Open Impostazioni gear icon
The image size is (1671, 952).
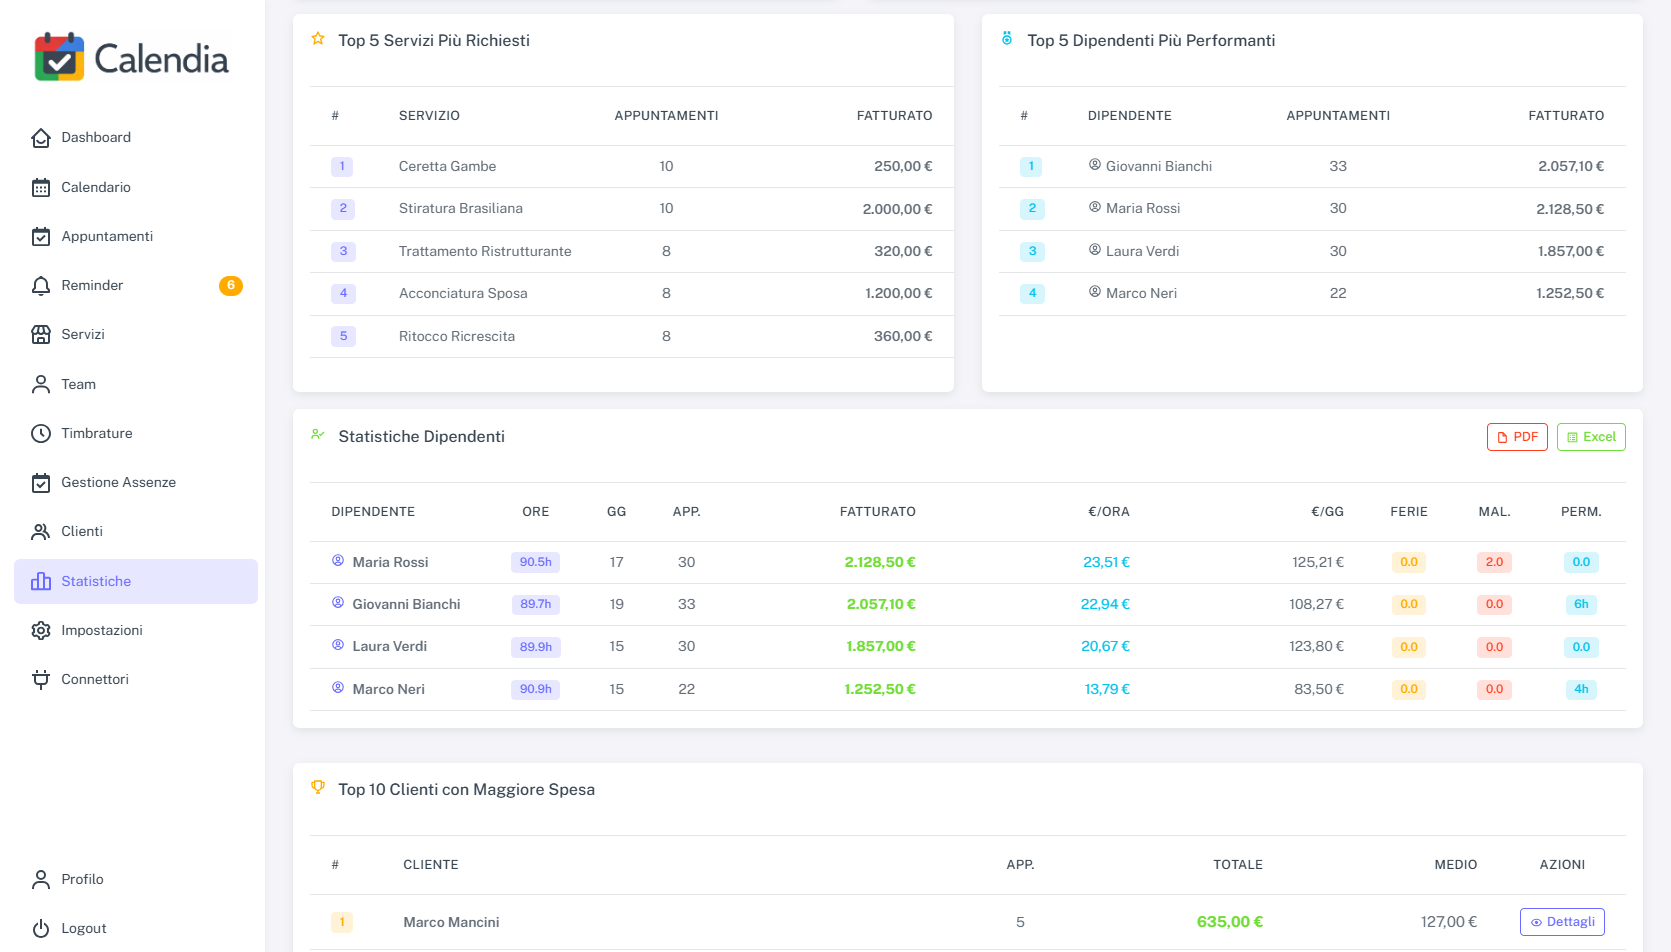[x=41, y=630]
